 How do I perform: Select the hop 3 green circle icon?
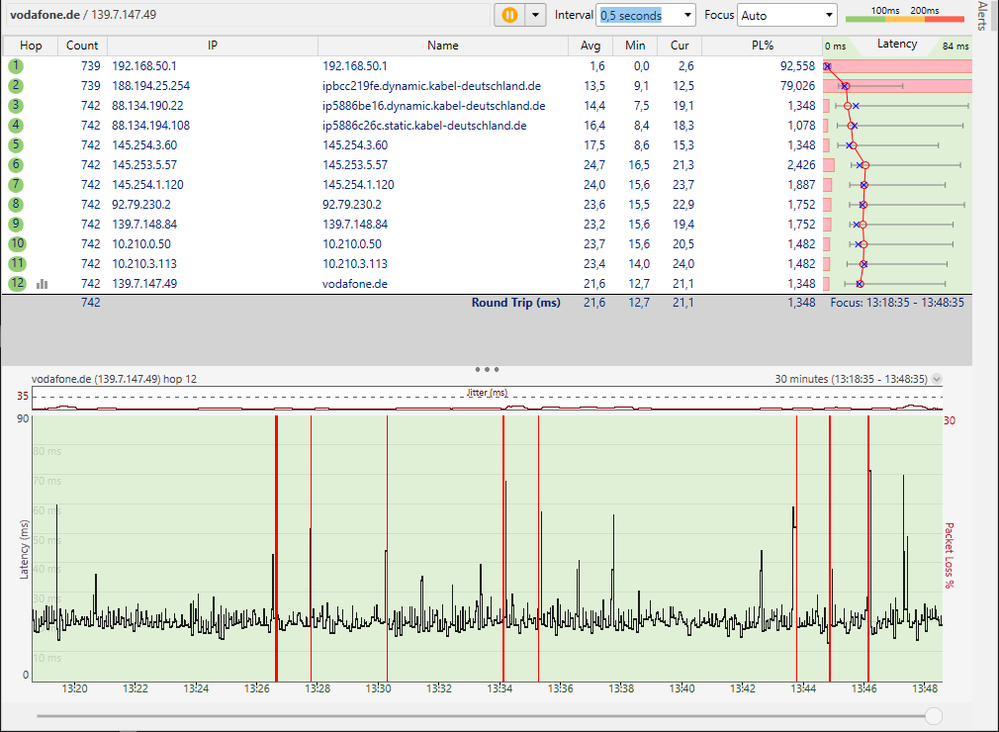[x=16, y=105]
